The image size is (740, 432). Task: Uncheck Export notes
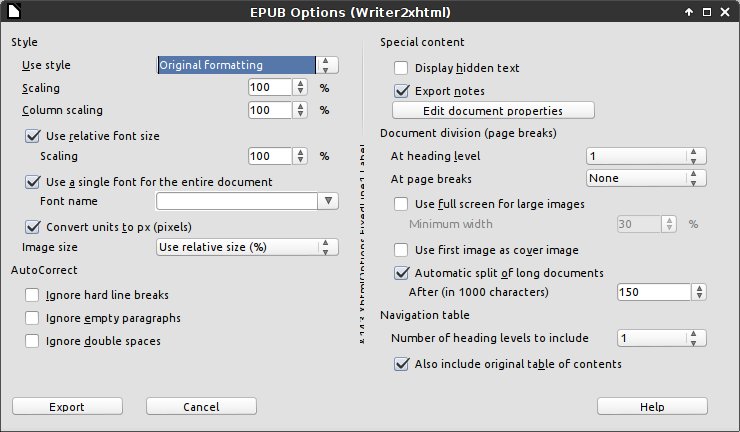(x=402, y=91)
